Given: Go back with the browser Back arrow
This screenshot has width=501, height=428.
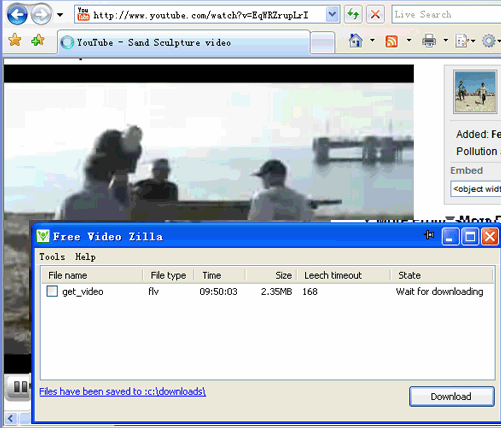Looking at the screenshot, I should pyautogui.click(x=17, y=15).
